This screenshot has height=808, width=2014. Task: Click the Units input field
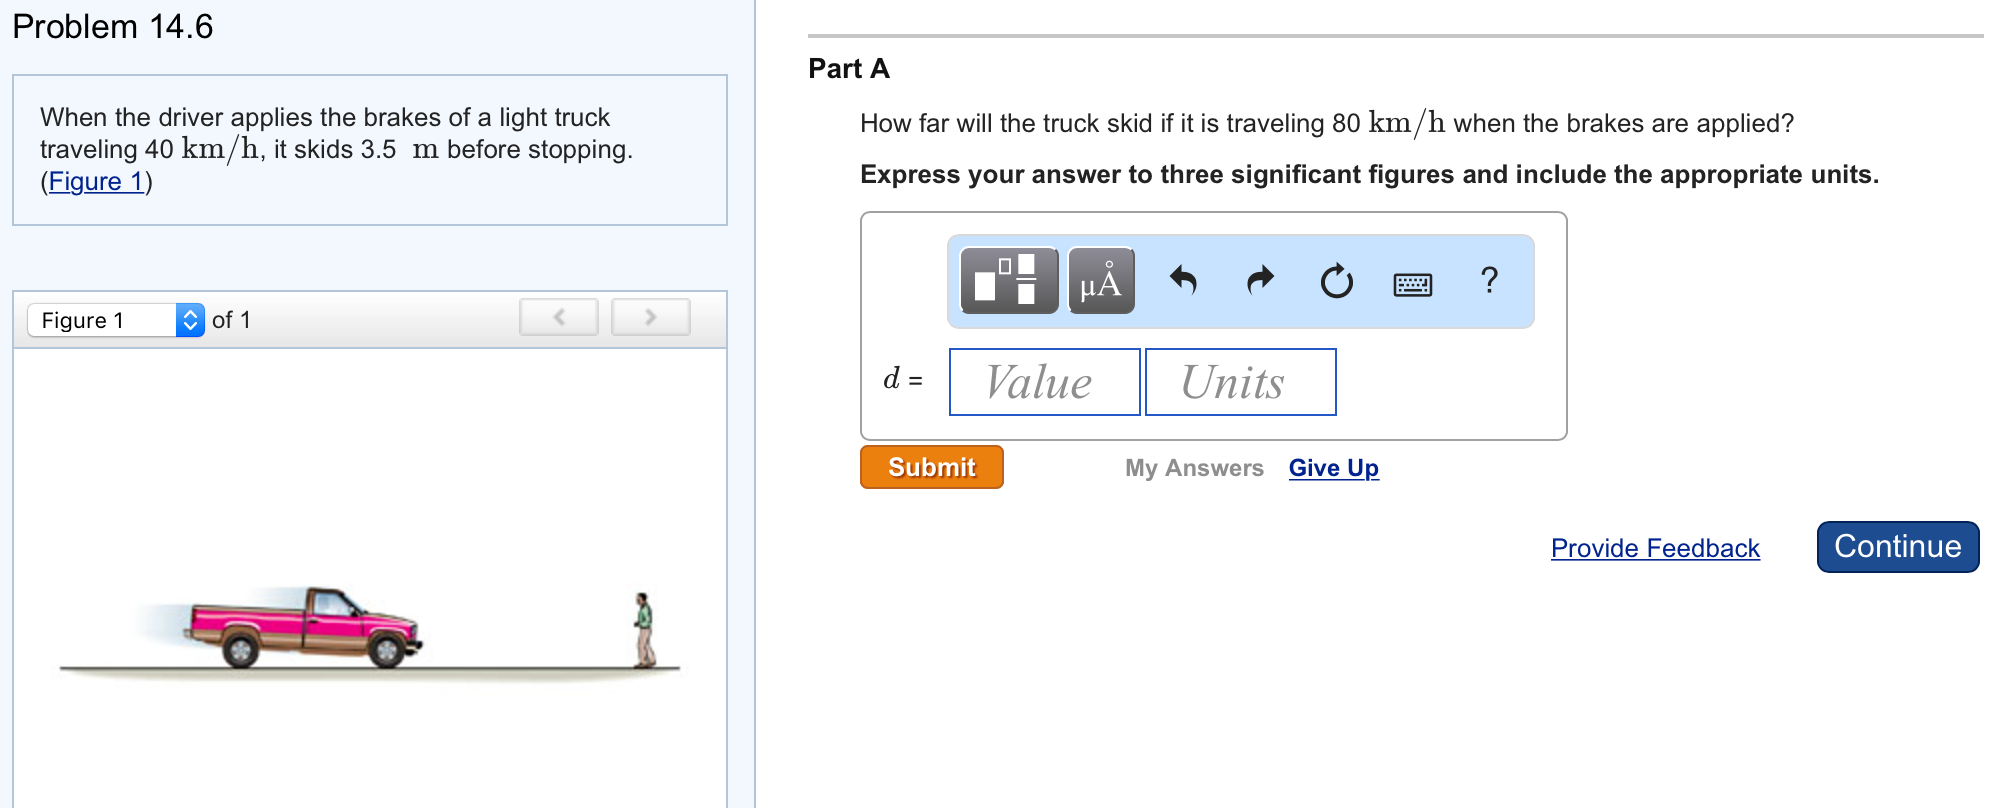coord(1240,382)
